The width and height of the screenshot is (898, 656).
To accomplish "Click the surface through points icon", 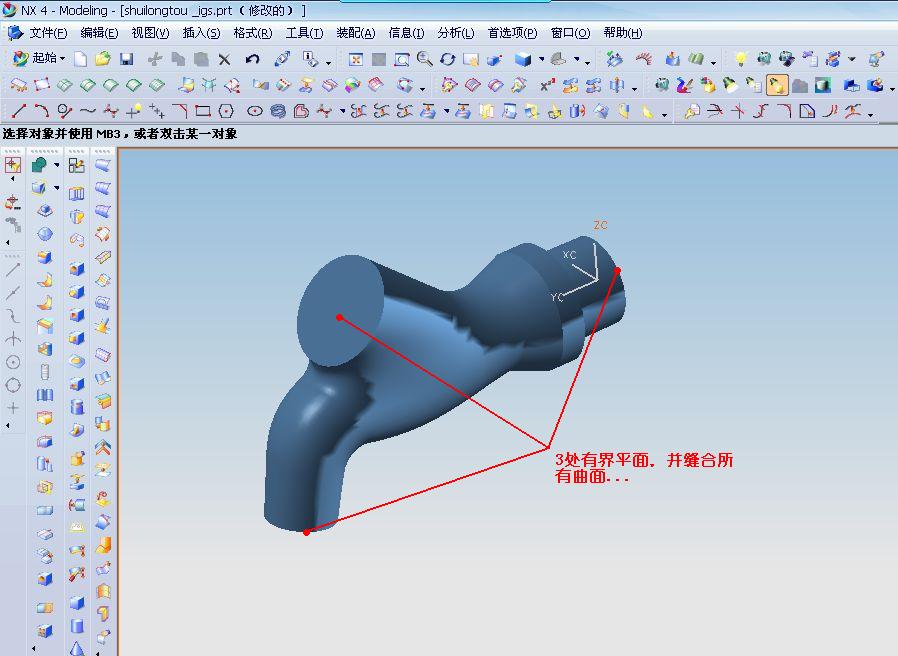I will (18, 85).
